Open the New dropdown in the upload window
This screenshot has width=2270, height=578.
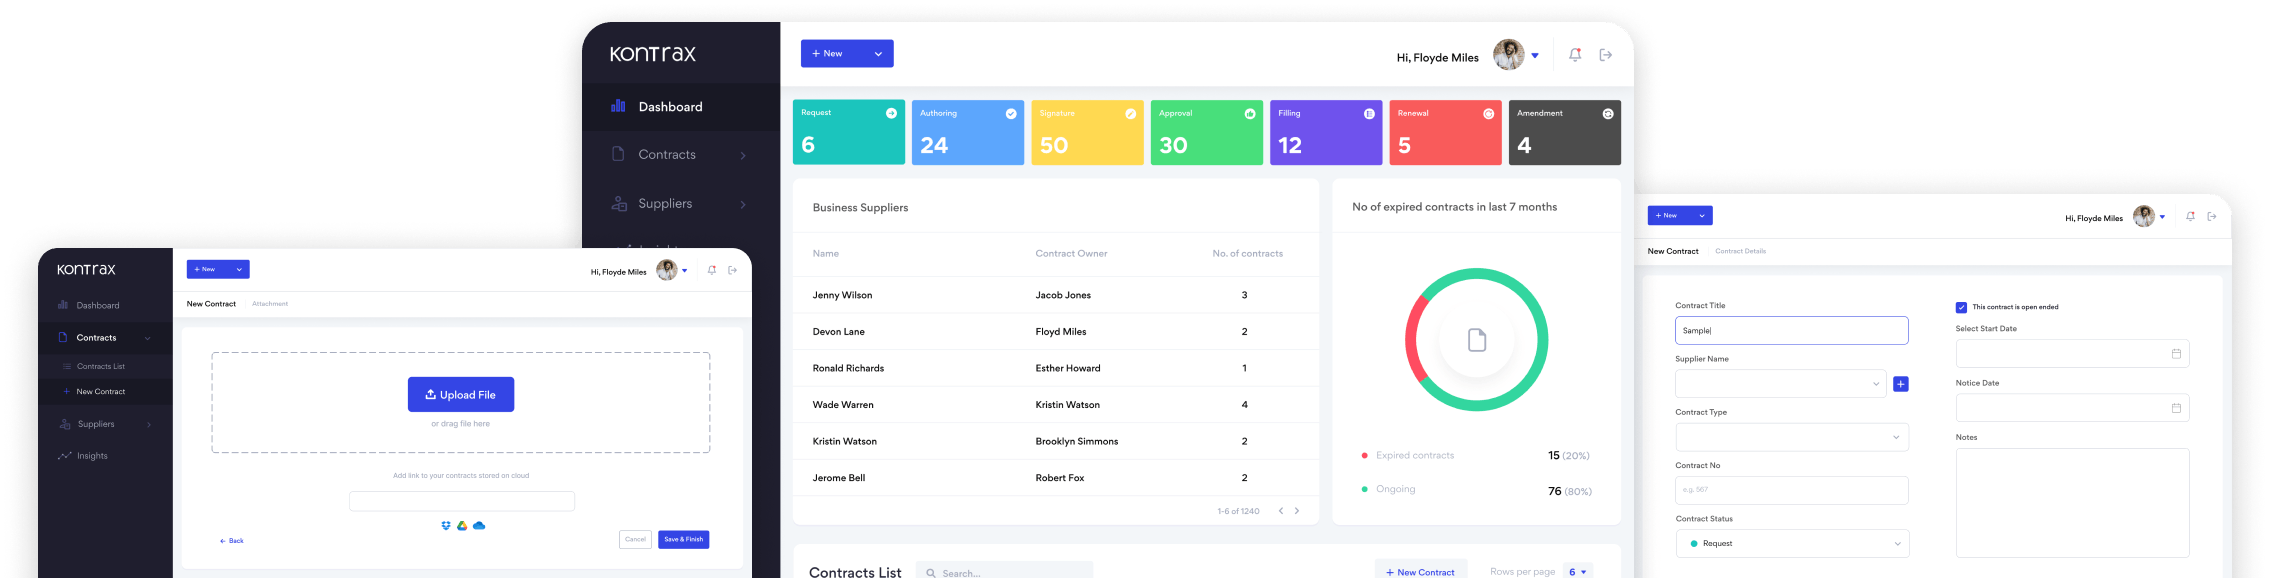point(239,270)
